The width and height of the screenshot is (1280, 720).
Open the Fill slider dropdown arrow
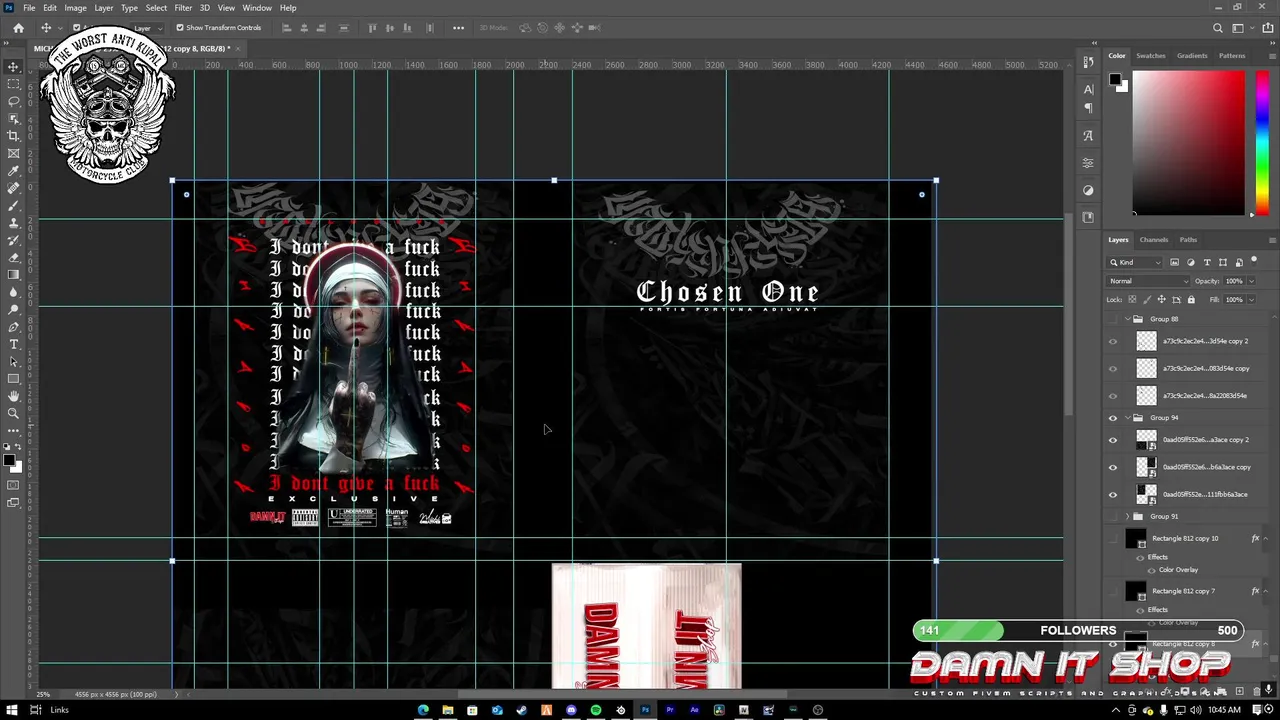(x=1250, y=299)
